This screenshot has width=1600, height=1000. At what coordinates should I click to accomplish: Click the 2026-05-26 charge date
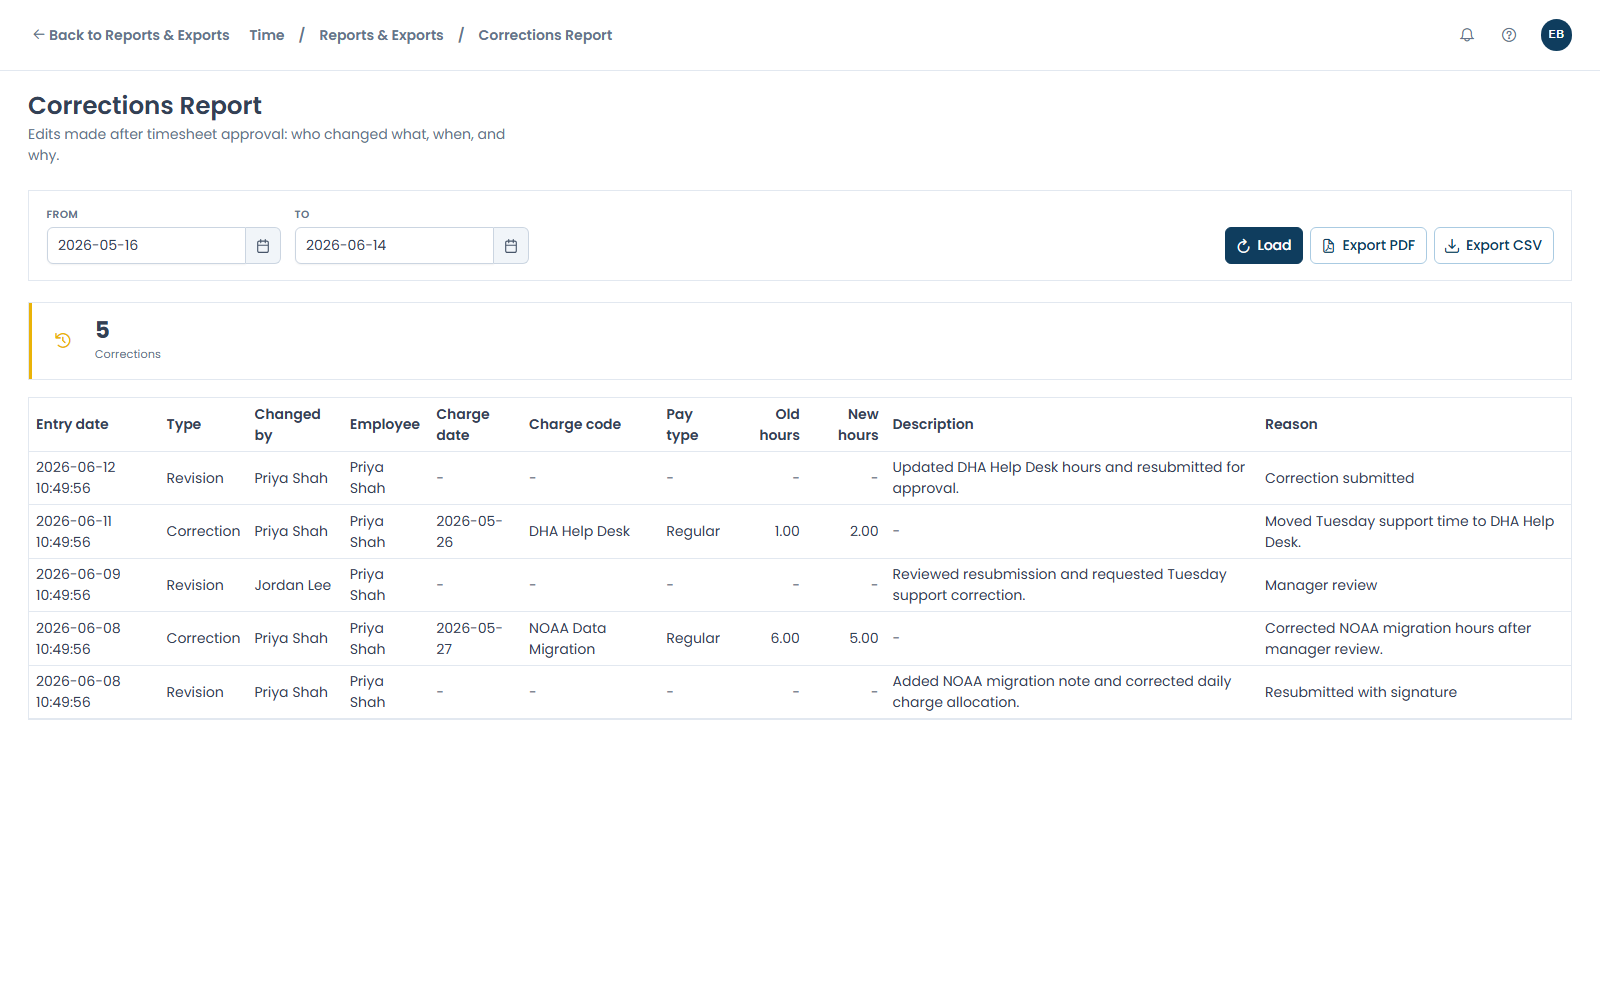coord(469,532)
